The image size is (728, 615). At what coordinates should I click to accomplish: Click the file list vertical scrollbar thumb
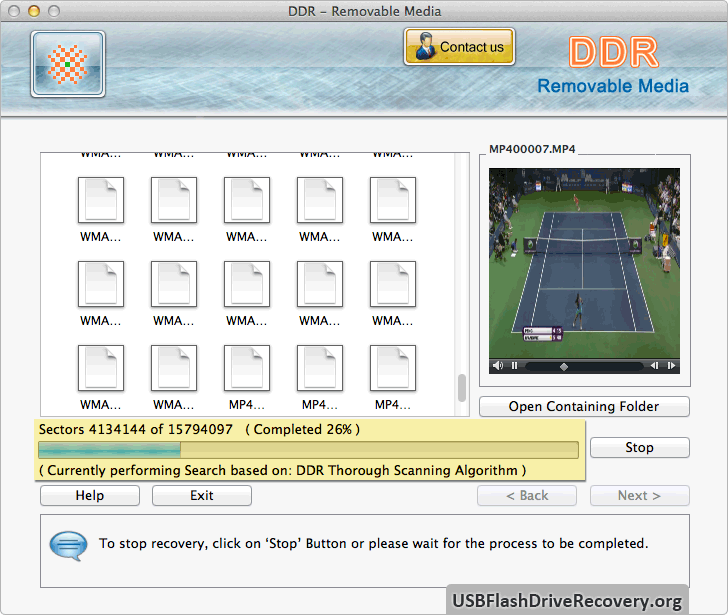[462, 388]
